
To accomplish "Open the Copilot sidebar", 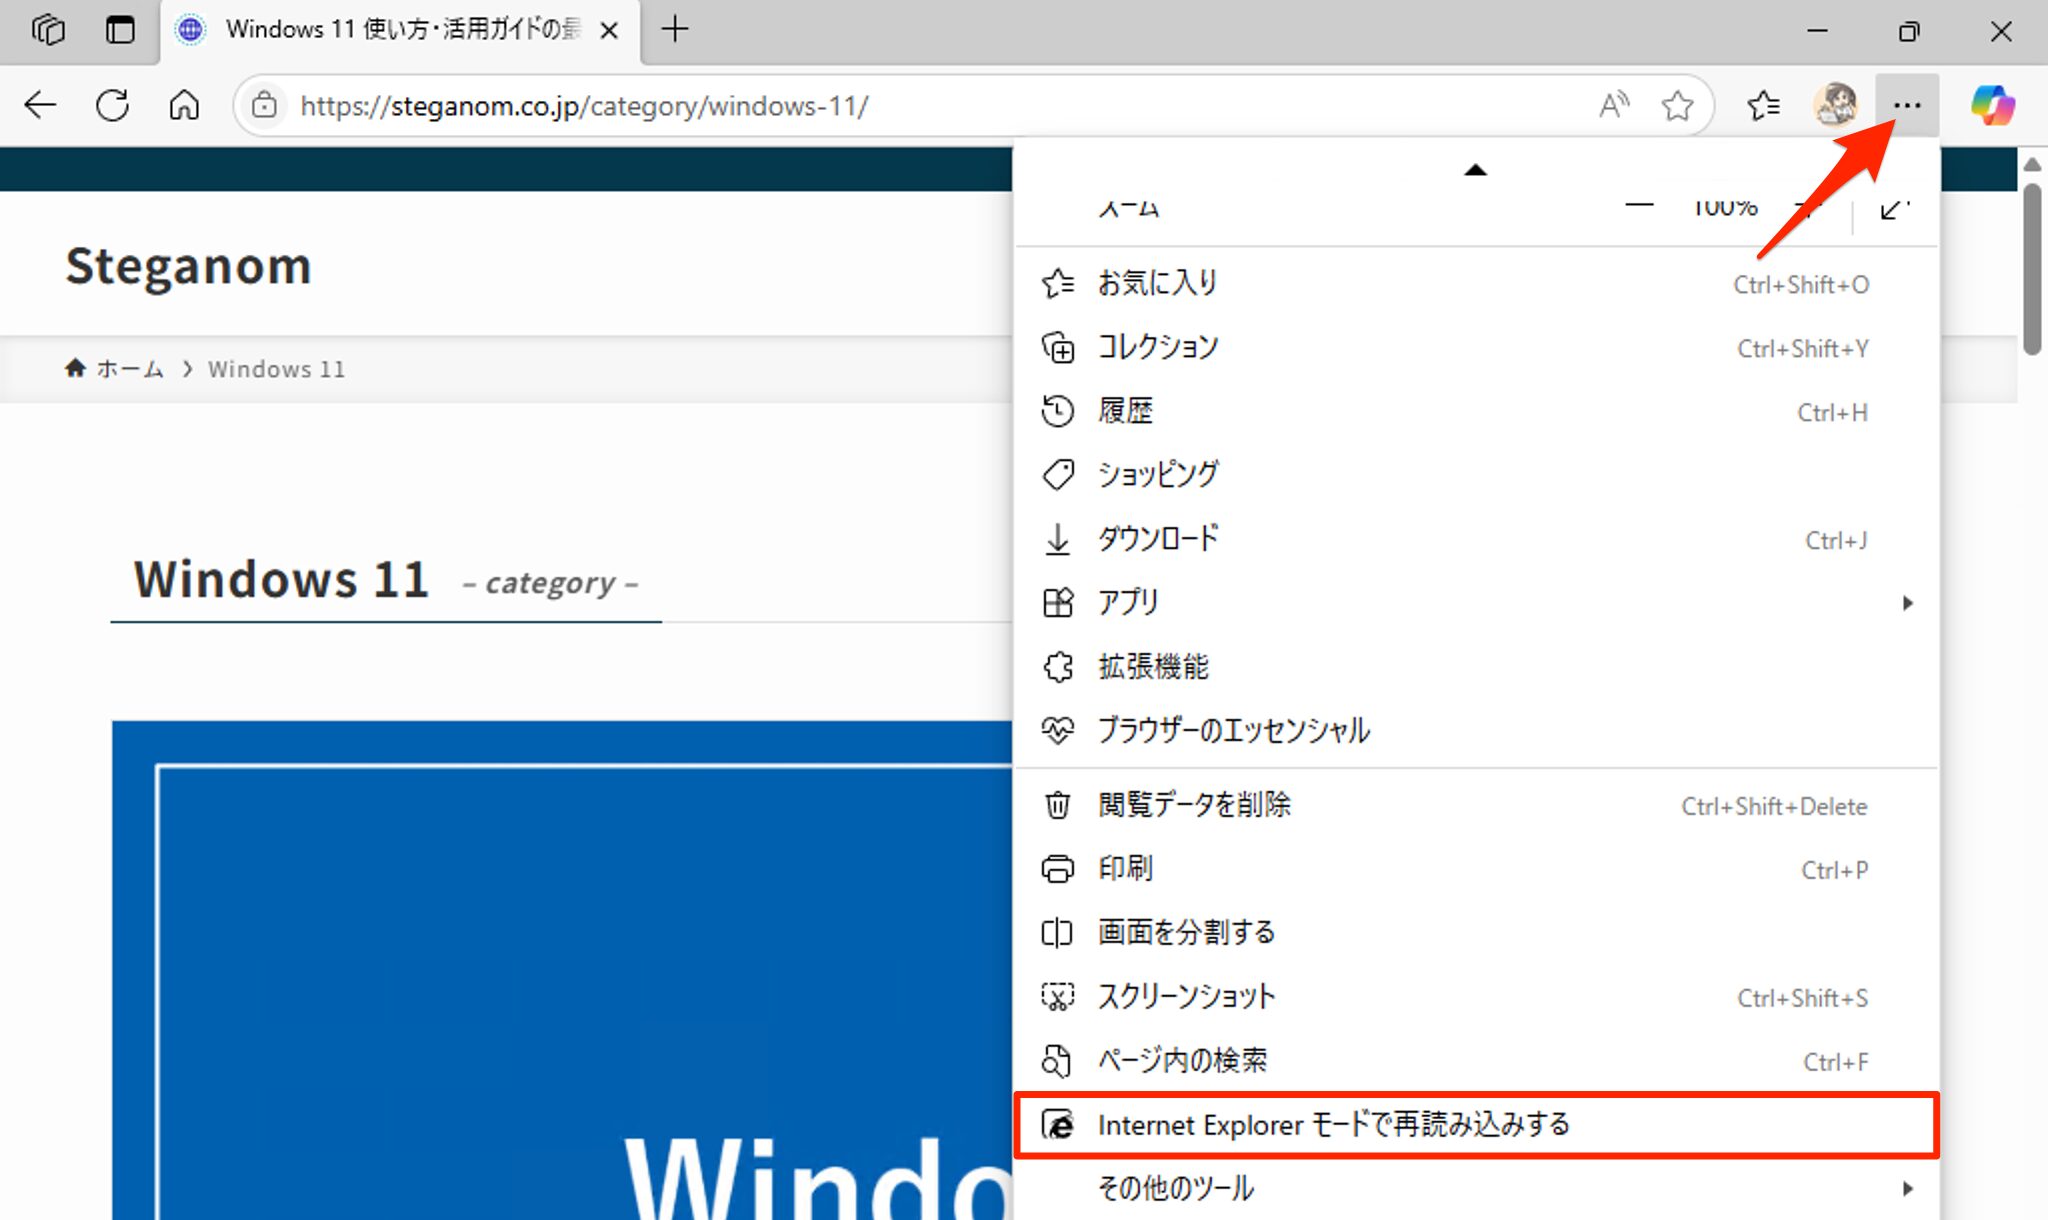I will click(1993, 104).
